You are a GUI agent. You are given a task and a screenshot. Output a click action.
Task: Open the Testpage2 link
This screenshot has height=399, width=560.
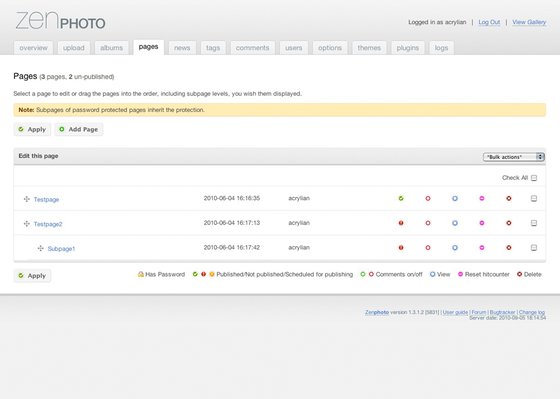point(48,224)
